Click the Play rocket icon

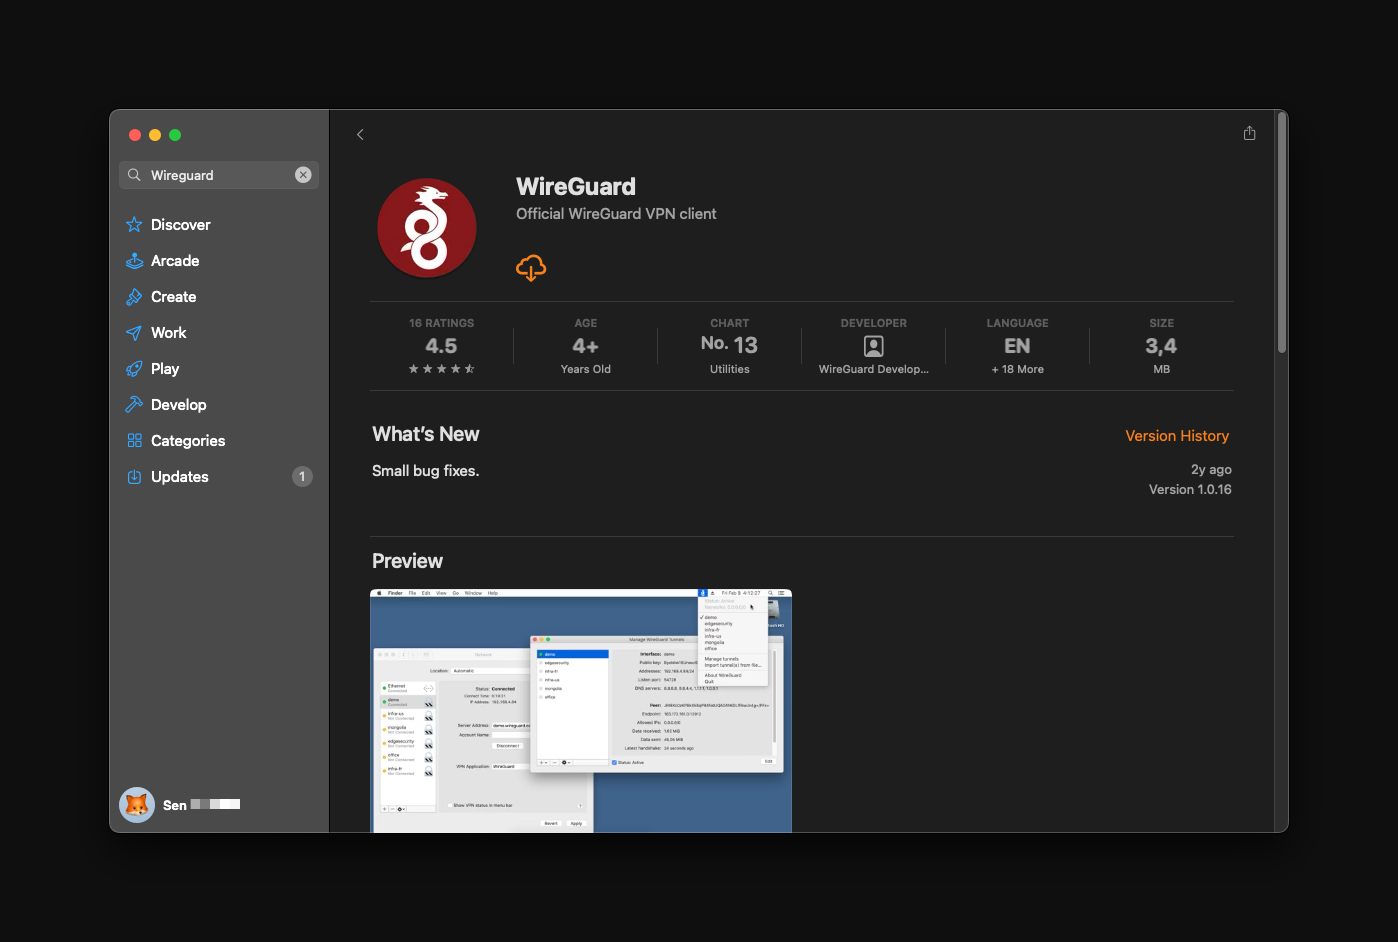(134, 369)
